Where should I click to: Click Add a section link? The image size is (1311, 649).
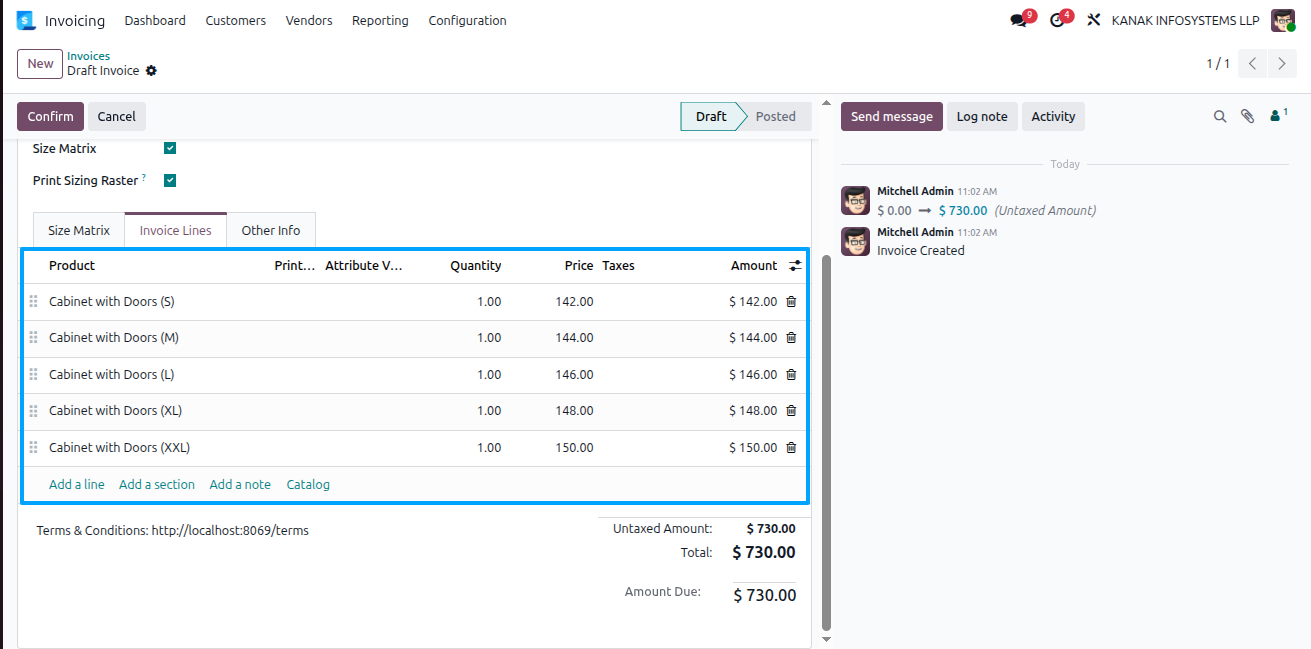(x=157, y=484)
